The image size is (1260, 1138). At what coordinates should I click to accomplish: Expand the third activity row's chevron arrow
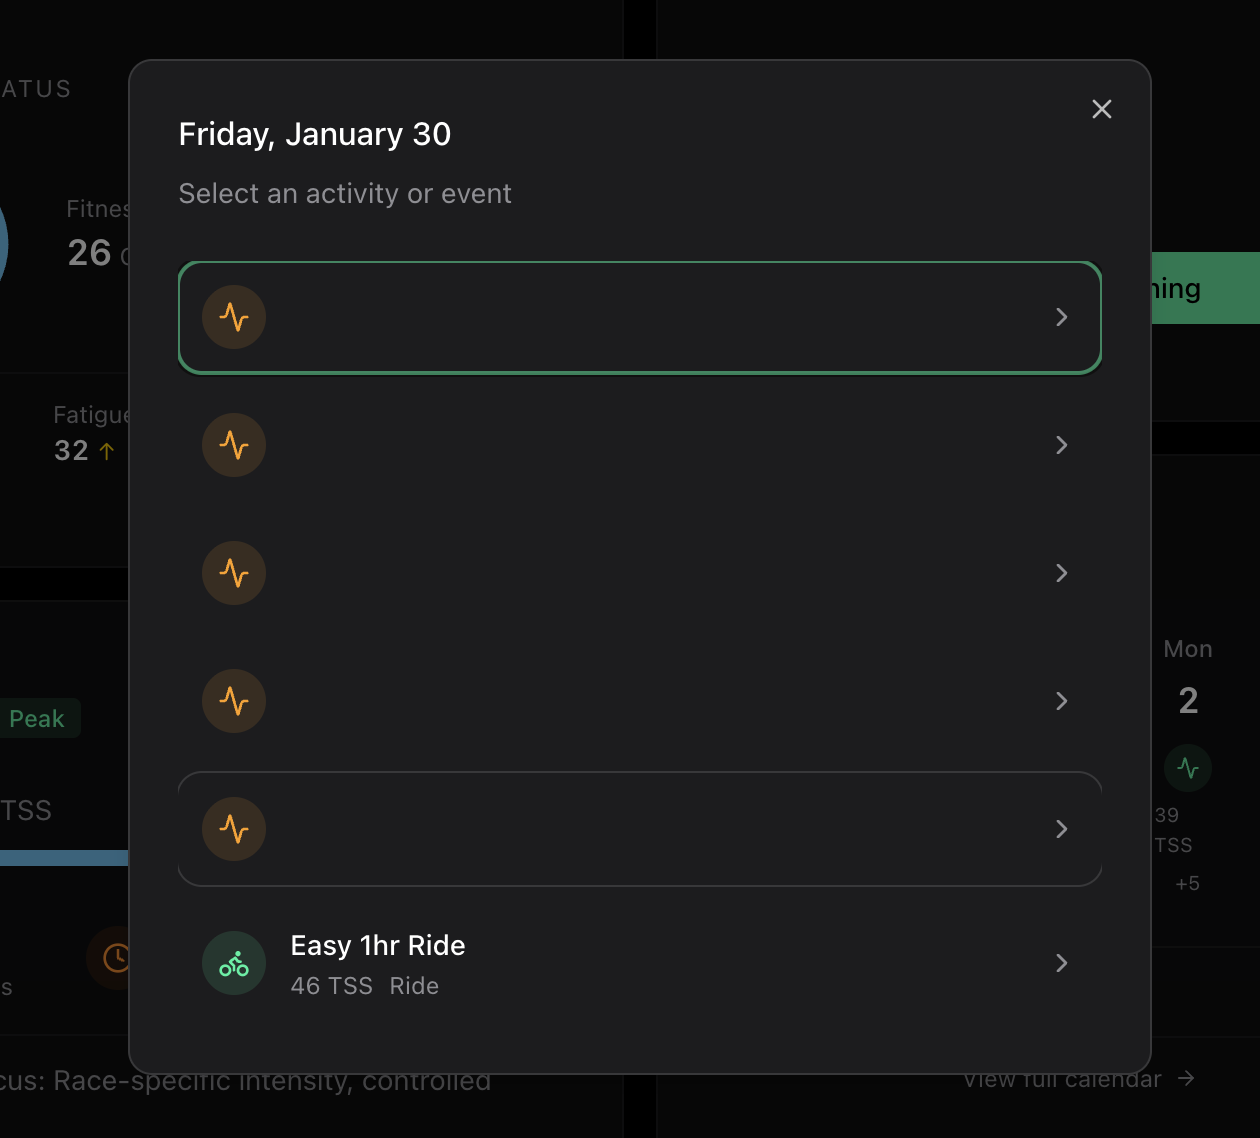[x=1062, y=573]
